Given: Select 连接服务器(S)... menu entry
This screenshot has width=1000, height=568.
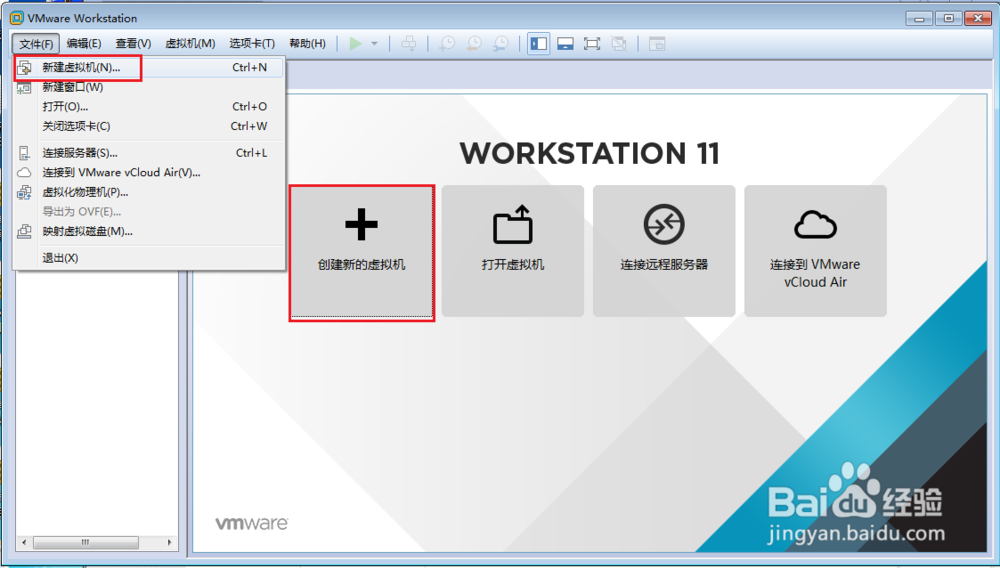Looking at the screenshot, I should [149, 153].
